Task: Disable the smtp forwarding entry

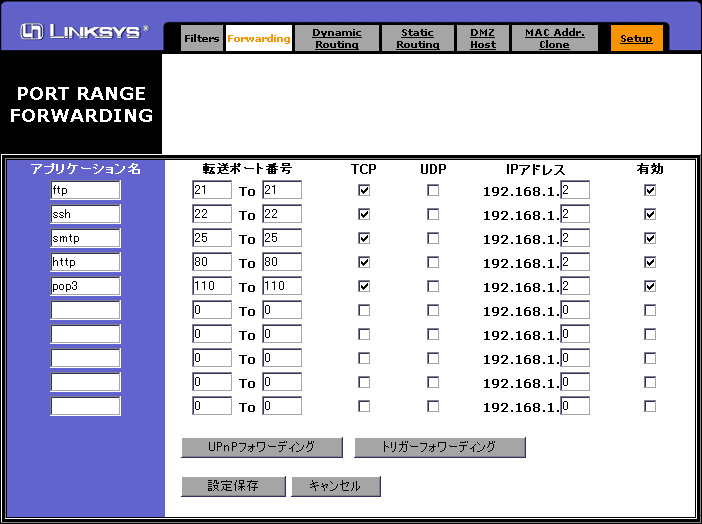Action: (650, 238)
